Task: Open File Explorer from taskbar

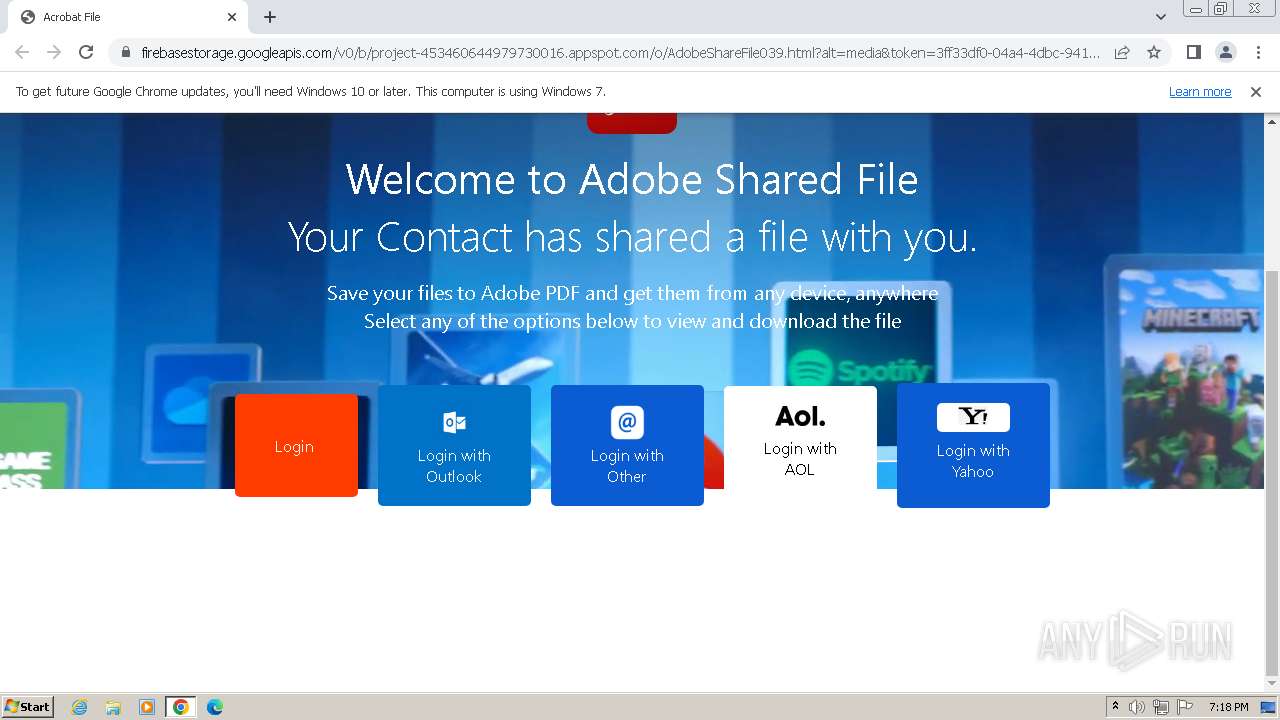Action: 113,707
